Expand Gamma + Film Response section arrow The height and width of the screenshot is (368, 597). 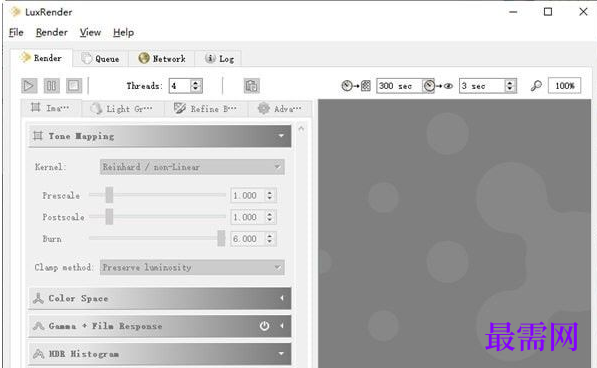click(282, 326)
